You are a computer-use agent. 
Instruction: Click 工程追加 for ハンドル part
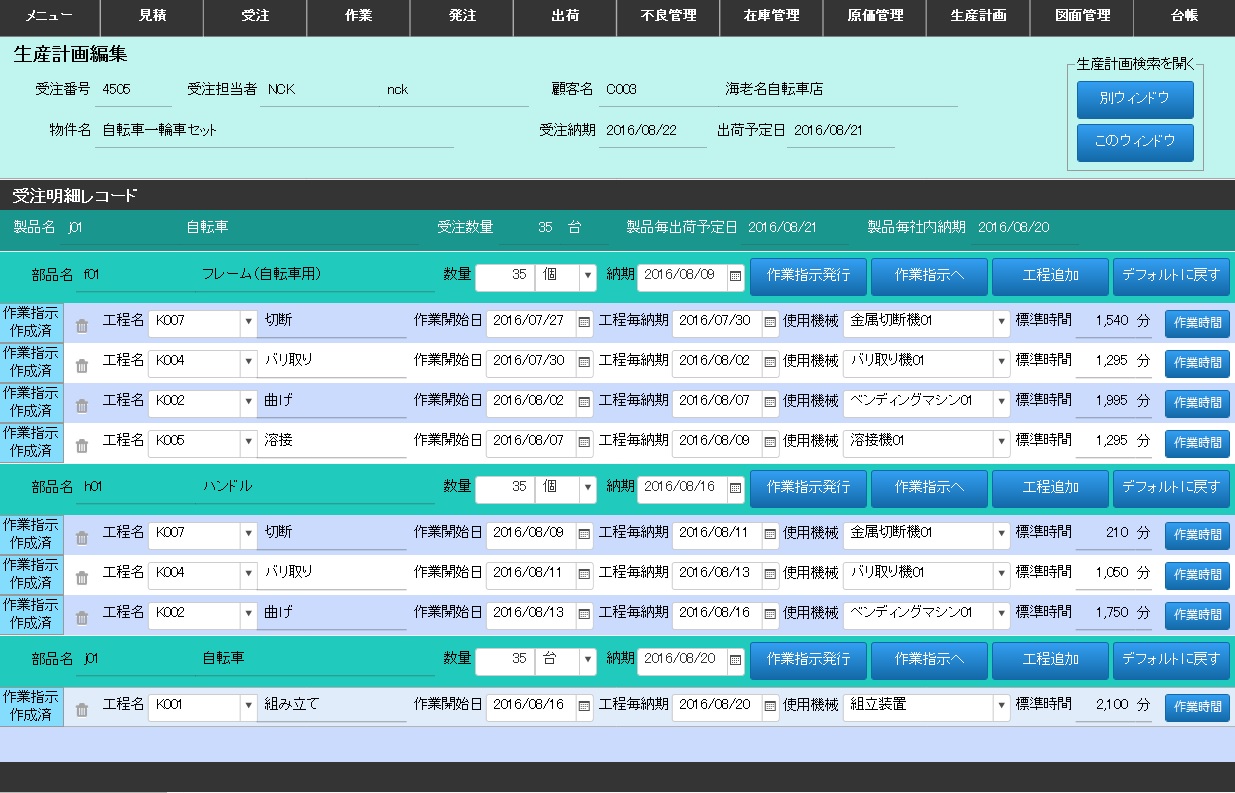(x=1050, y=489)
